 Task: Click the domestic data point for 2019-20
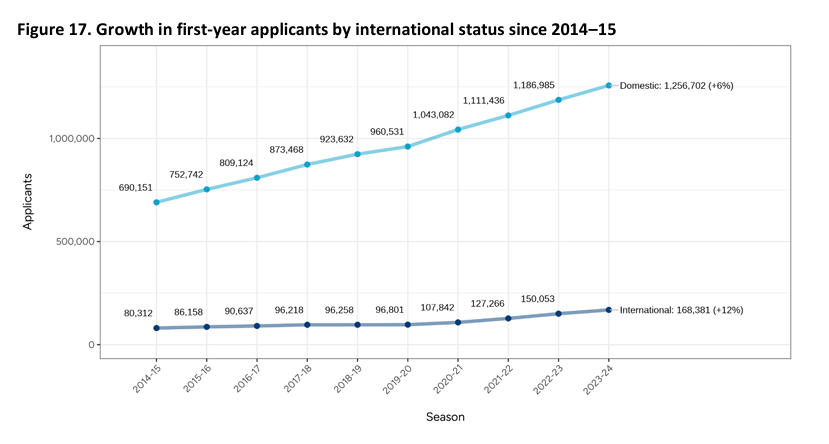pos(408,146)
